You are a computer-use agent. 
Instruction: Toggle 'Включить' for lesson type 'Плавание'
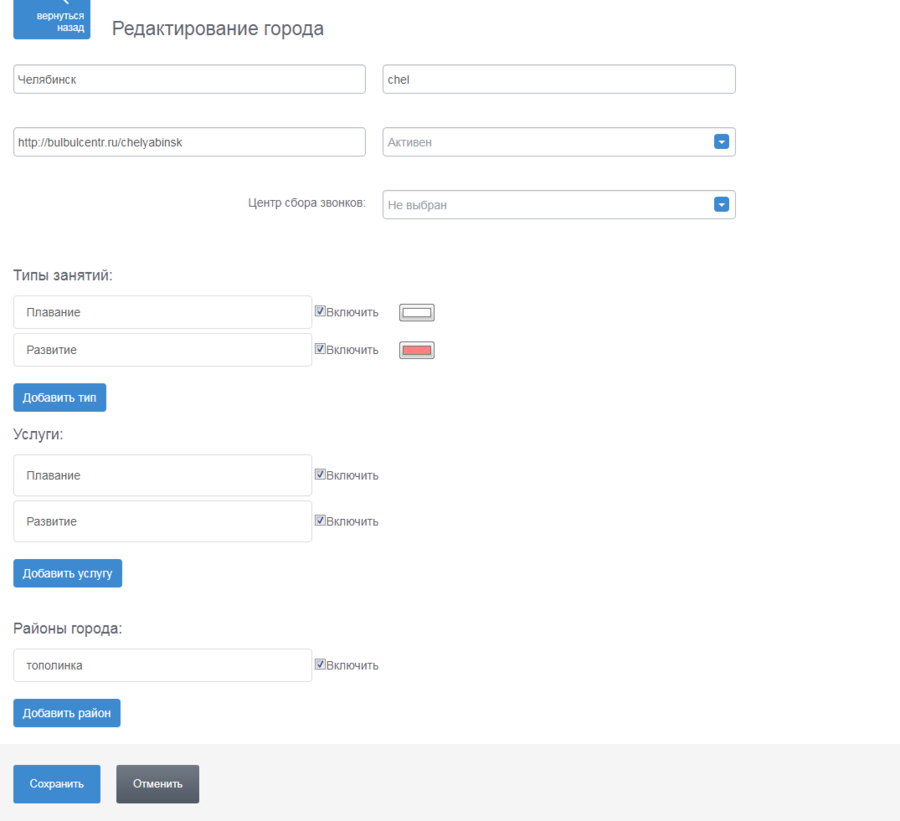coord(320,311)
